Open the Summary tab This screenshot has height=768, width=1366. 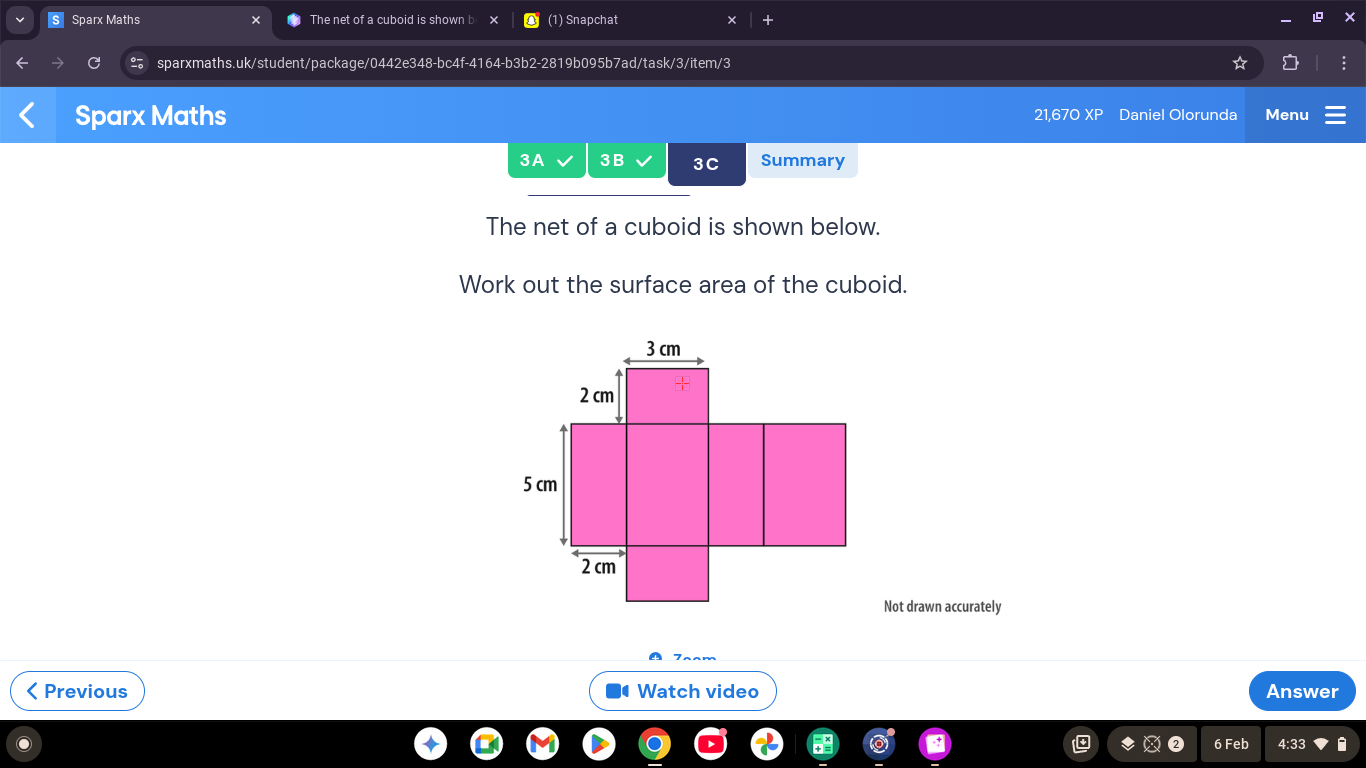click(x=802, y=160)
